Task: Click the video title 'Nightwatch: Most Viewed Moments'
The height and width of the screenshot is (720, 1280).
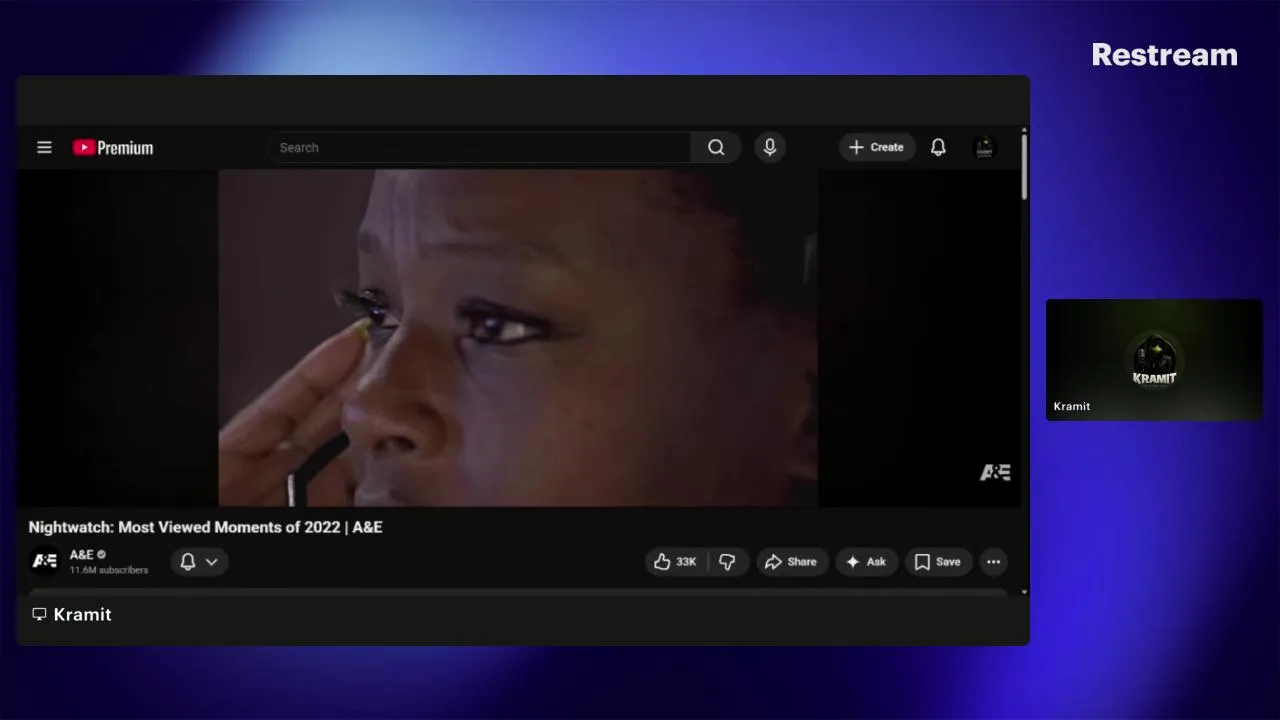Action: [205, 527]
